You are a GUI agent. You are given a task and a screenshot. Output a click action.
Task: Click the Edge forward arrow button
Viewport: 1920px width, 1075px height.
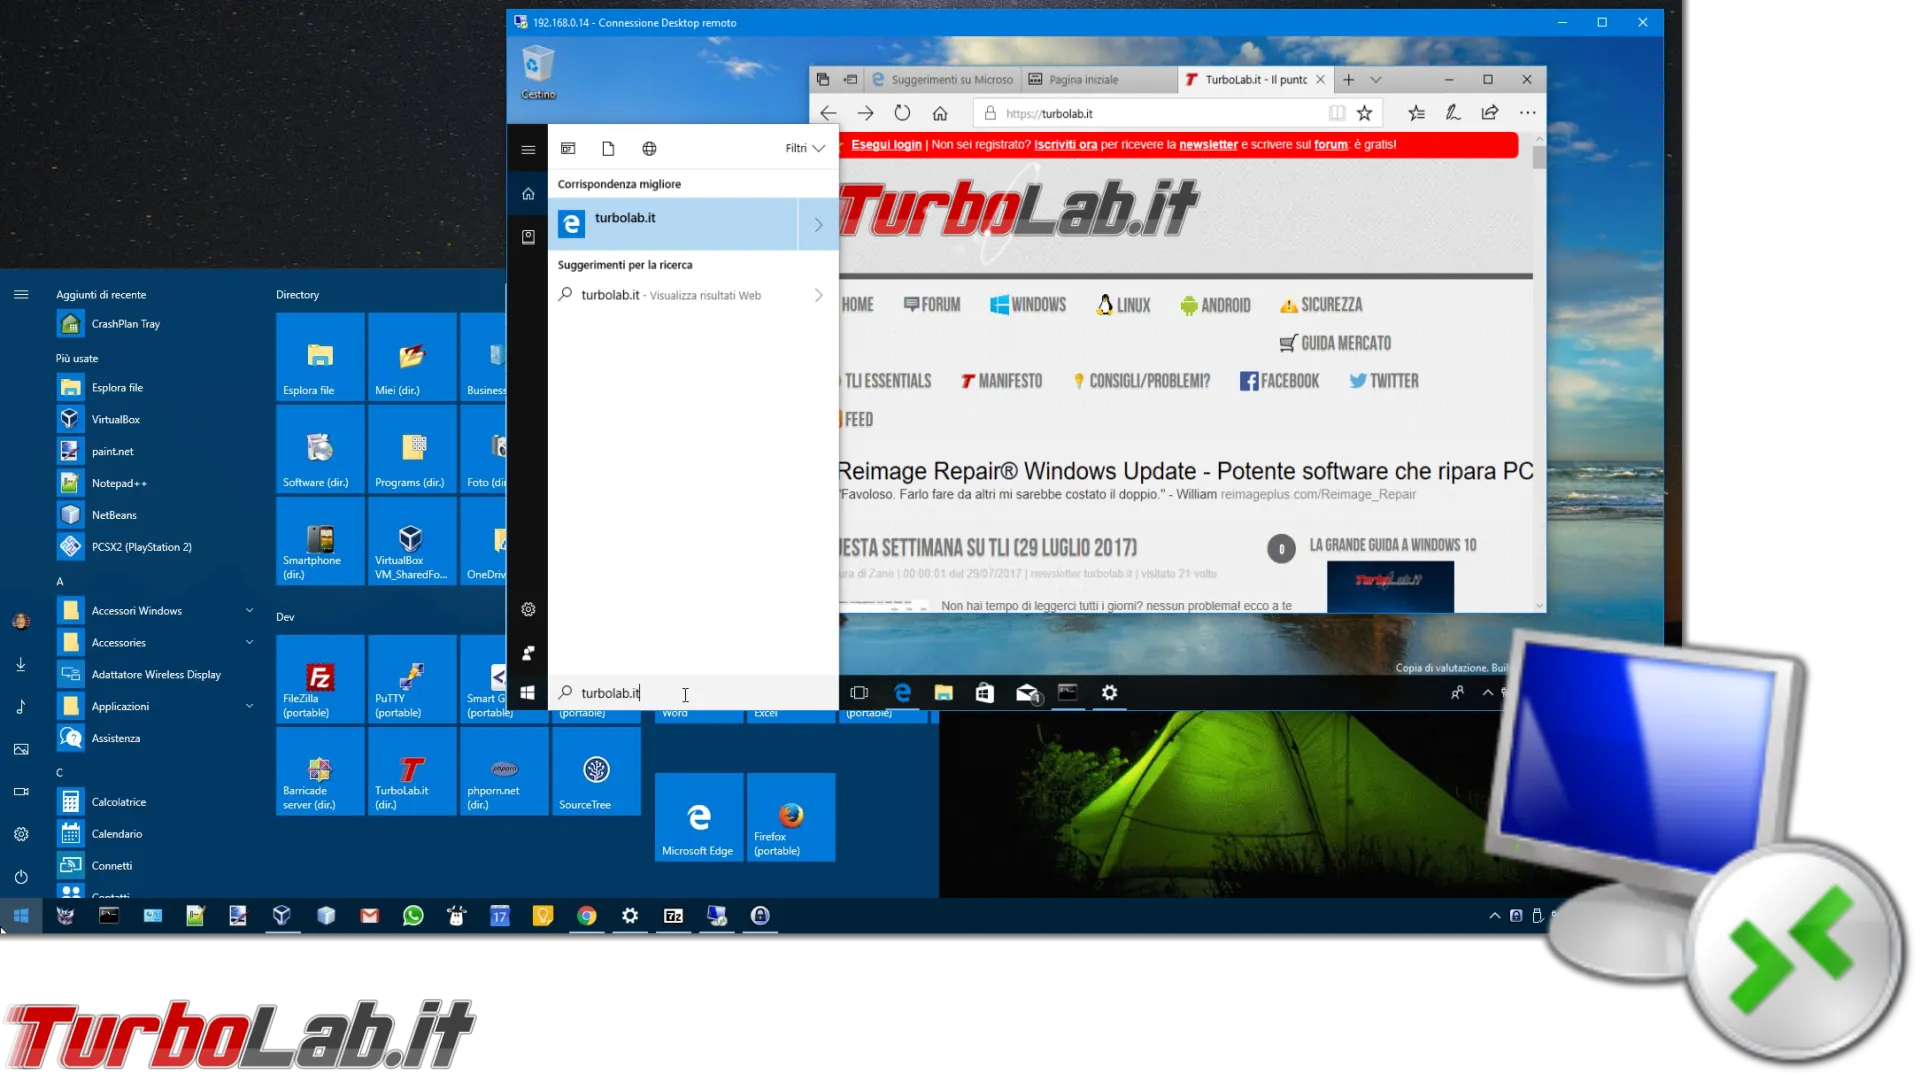(865, 113)
